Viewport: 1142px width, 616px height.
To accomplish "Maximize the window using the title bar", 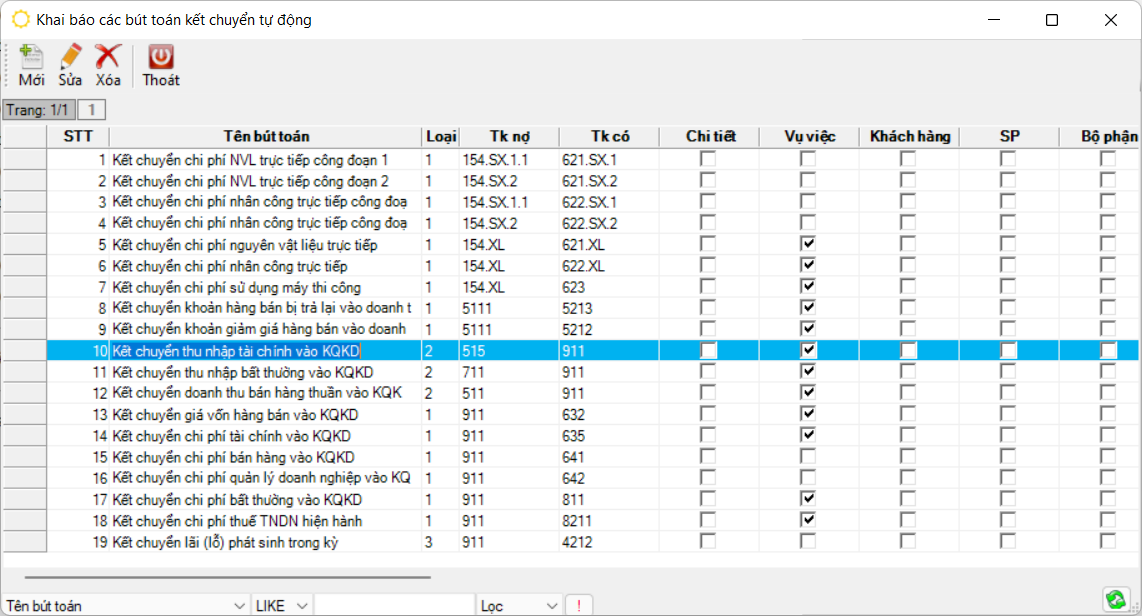I will 1051,20.
